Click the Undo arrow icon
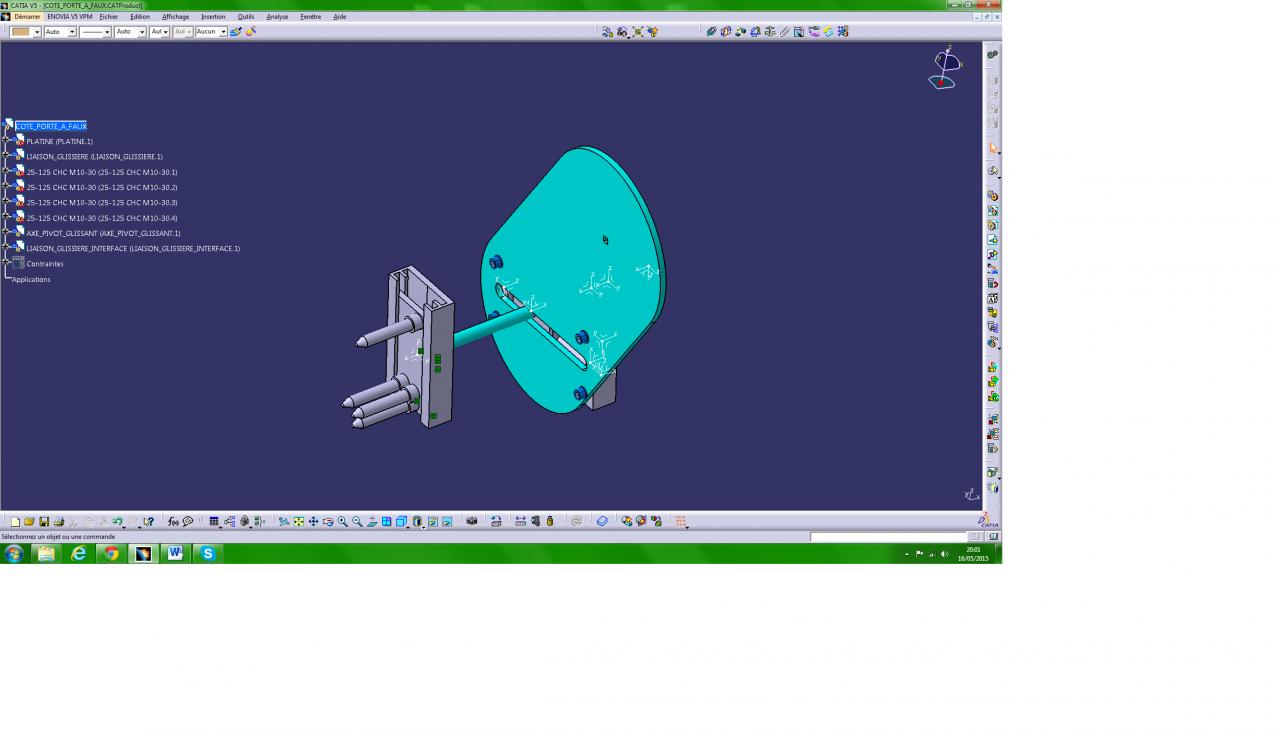The width and height of the screenshot is (1280, 732). coord(117,521)
